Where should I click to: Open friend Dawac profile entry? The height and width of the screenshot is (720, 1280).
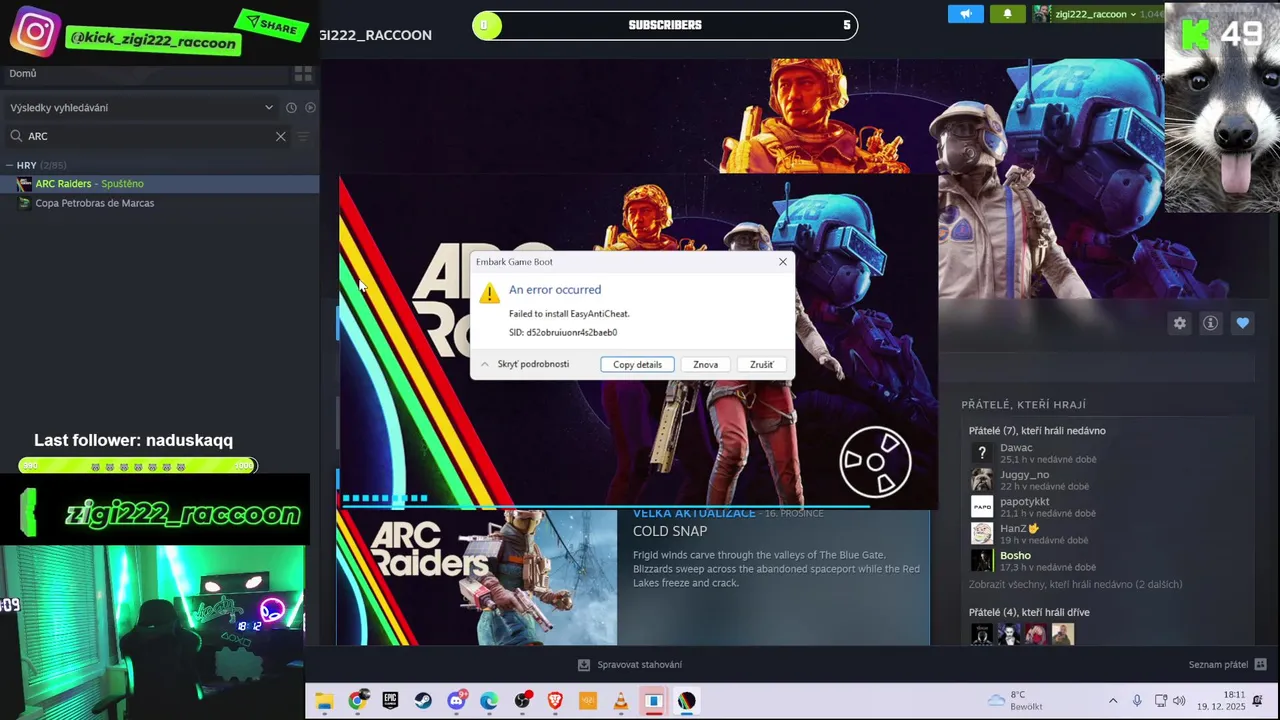pos(1034,453)
